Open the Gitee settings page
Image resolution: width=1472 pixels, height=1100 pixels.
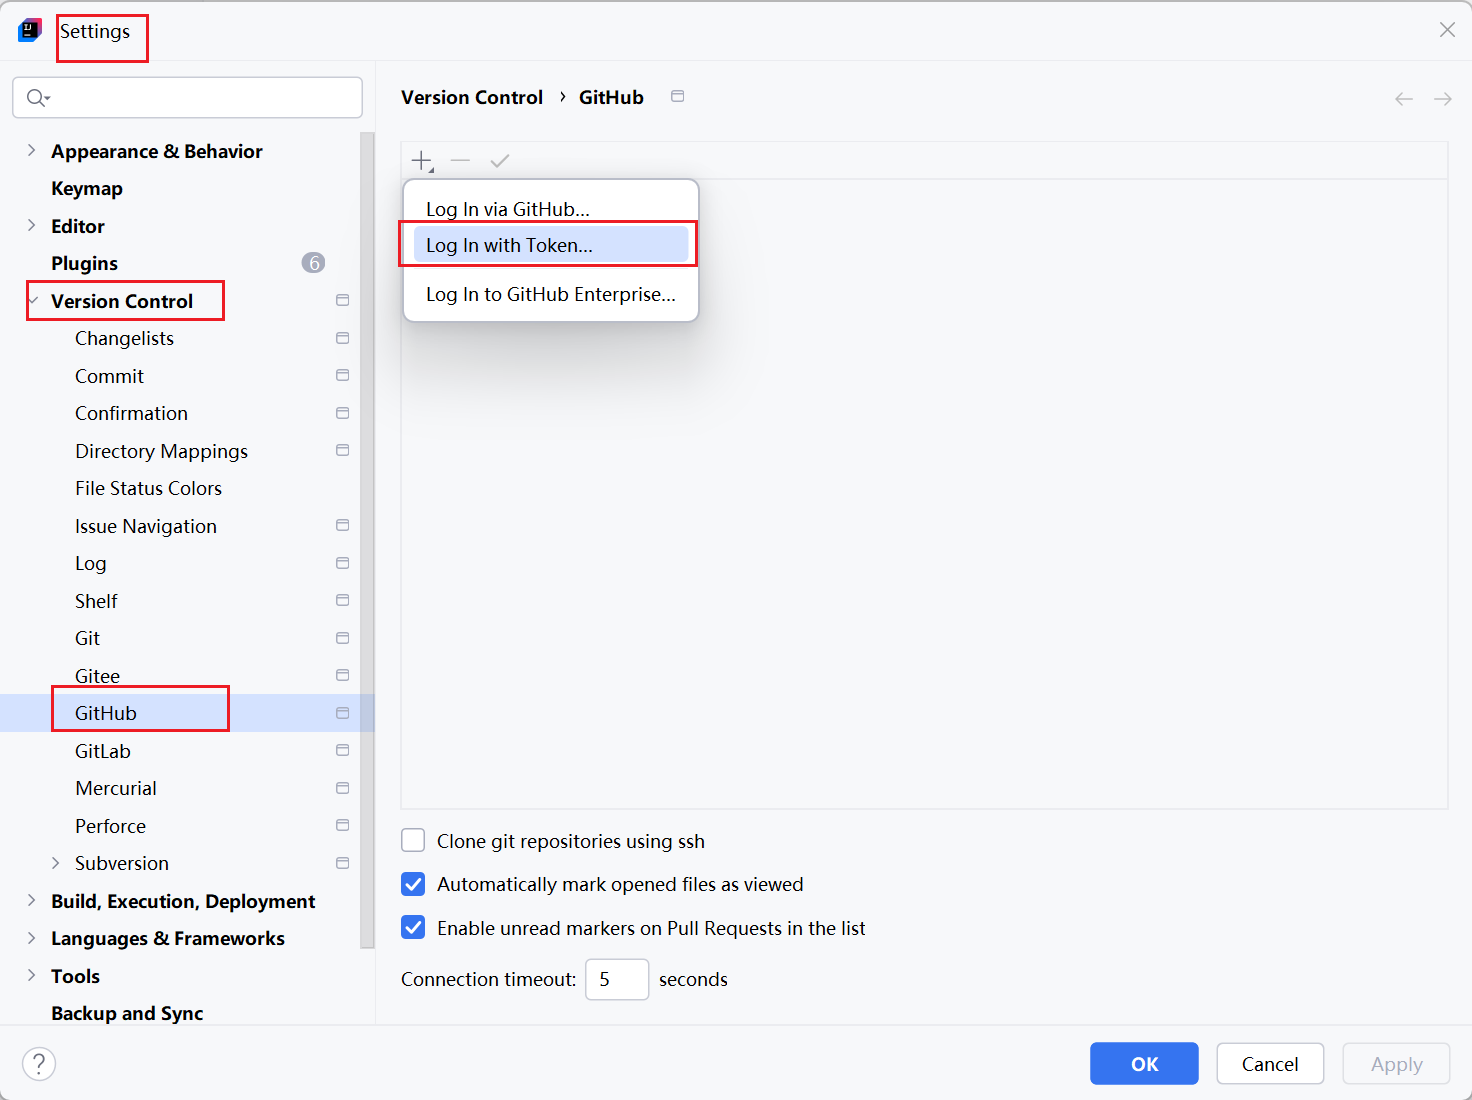[x=97, y=676]
